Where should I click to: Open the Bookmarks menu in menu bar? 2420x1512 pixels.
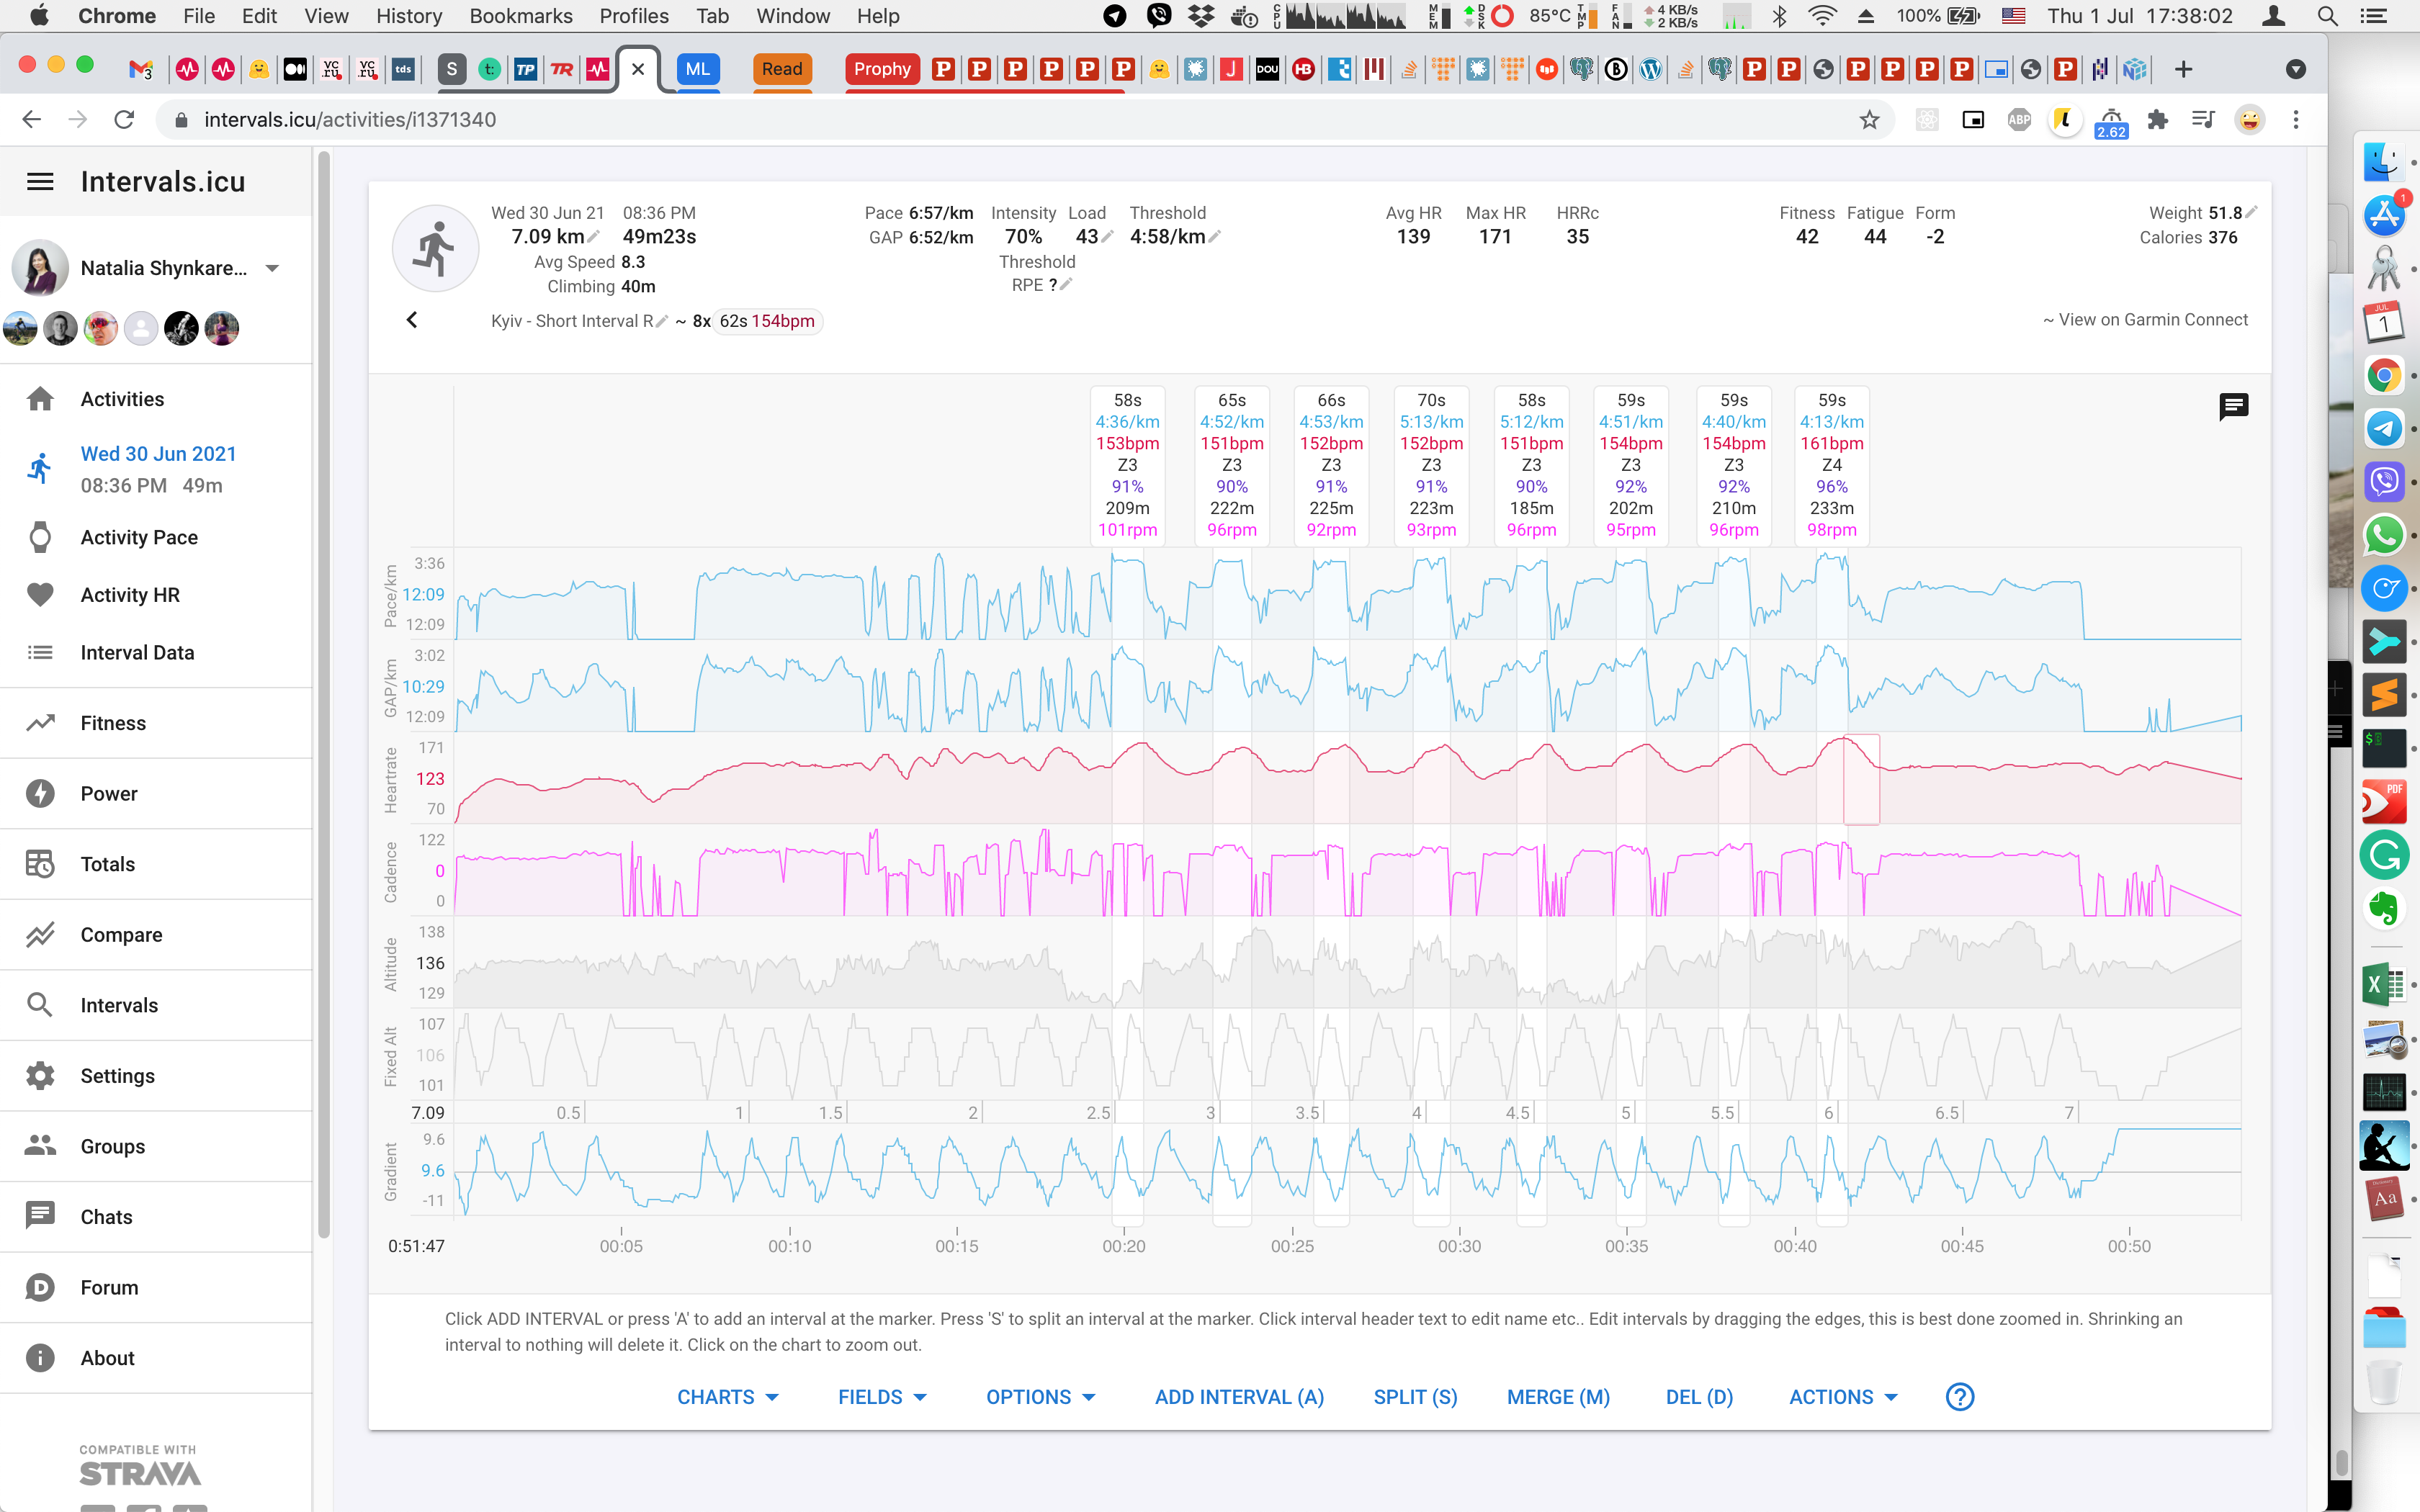click(x=521, y=16)
